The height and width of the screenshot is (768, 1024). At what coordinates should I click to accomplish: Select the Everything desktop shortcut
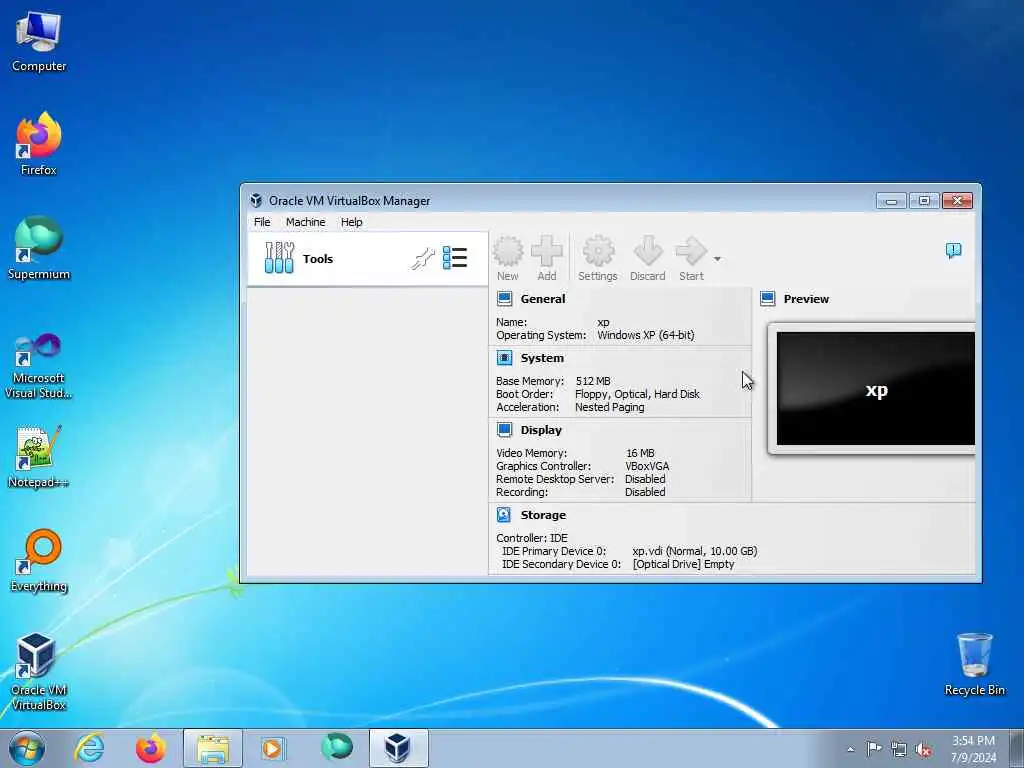(x=39, y=561)
